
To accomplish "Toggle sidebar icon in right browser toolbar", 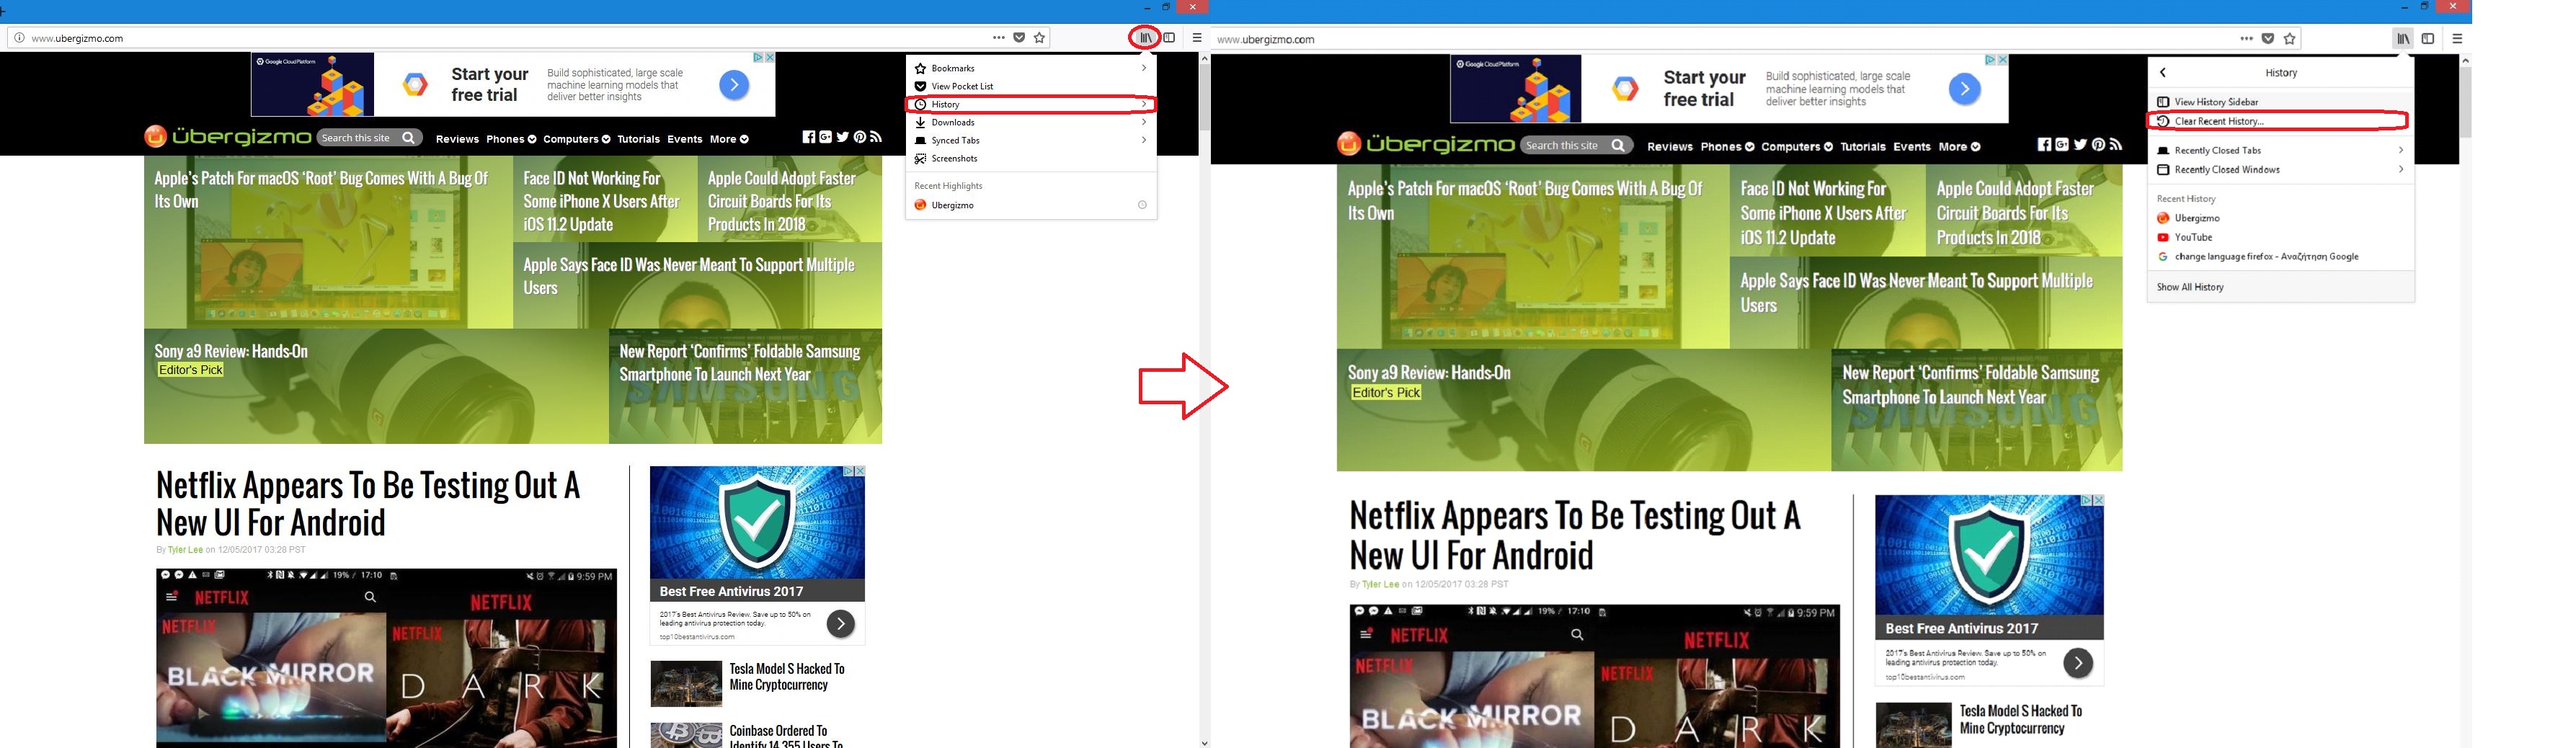I will 2427,39.
